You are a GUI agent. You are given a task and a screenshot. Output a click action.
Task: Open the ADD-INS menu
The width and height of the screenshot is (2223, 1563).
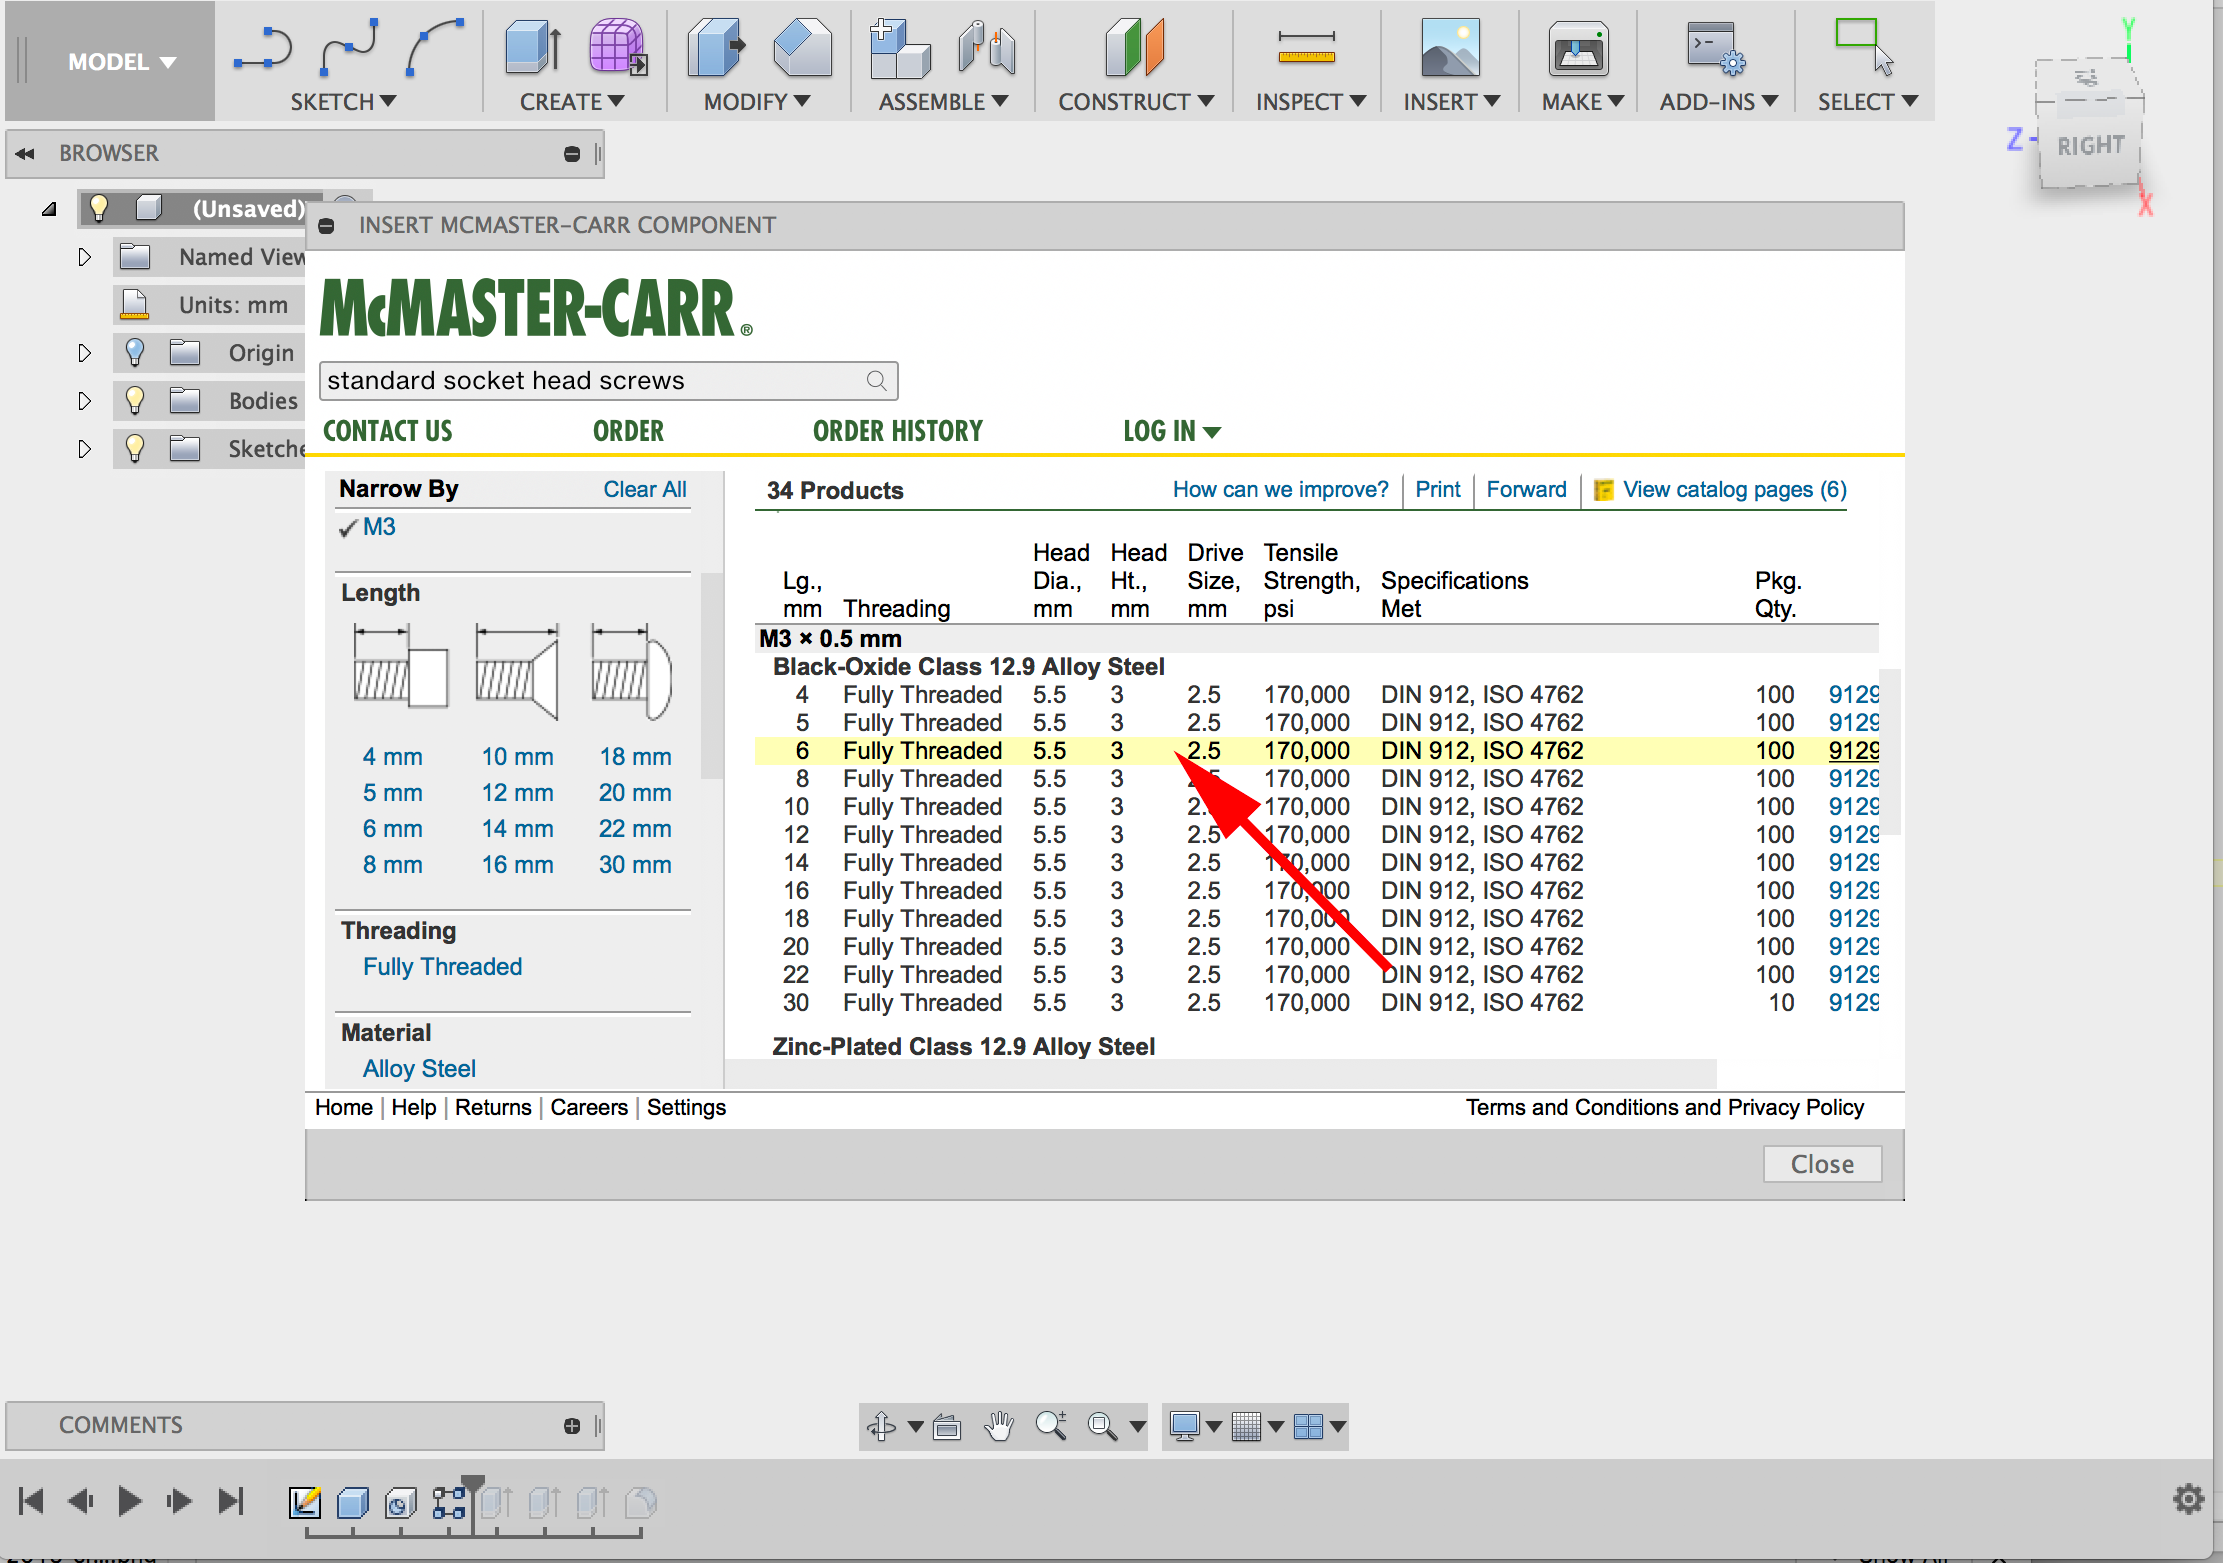tap(1719, 102)
